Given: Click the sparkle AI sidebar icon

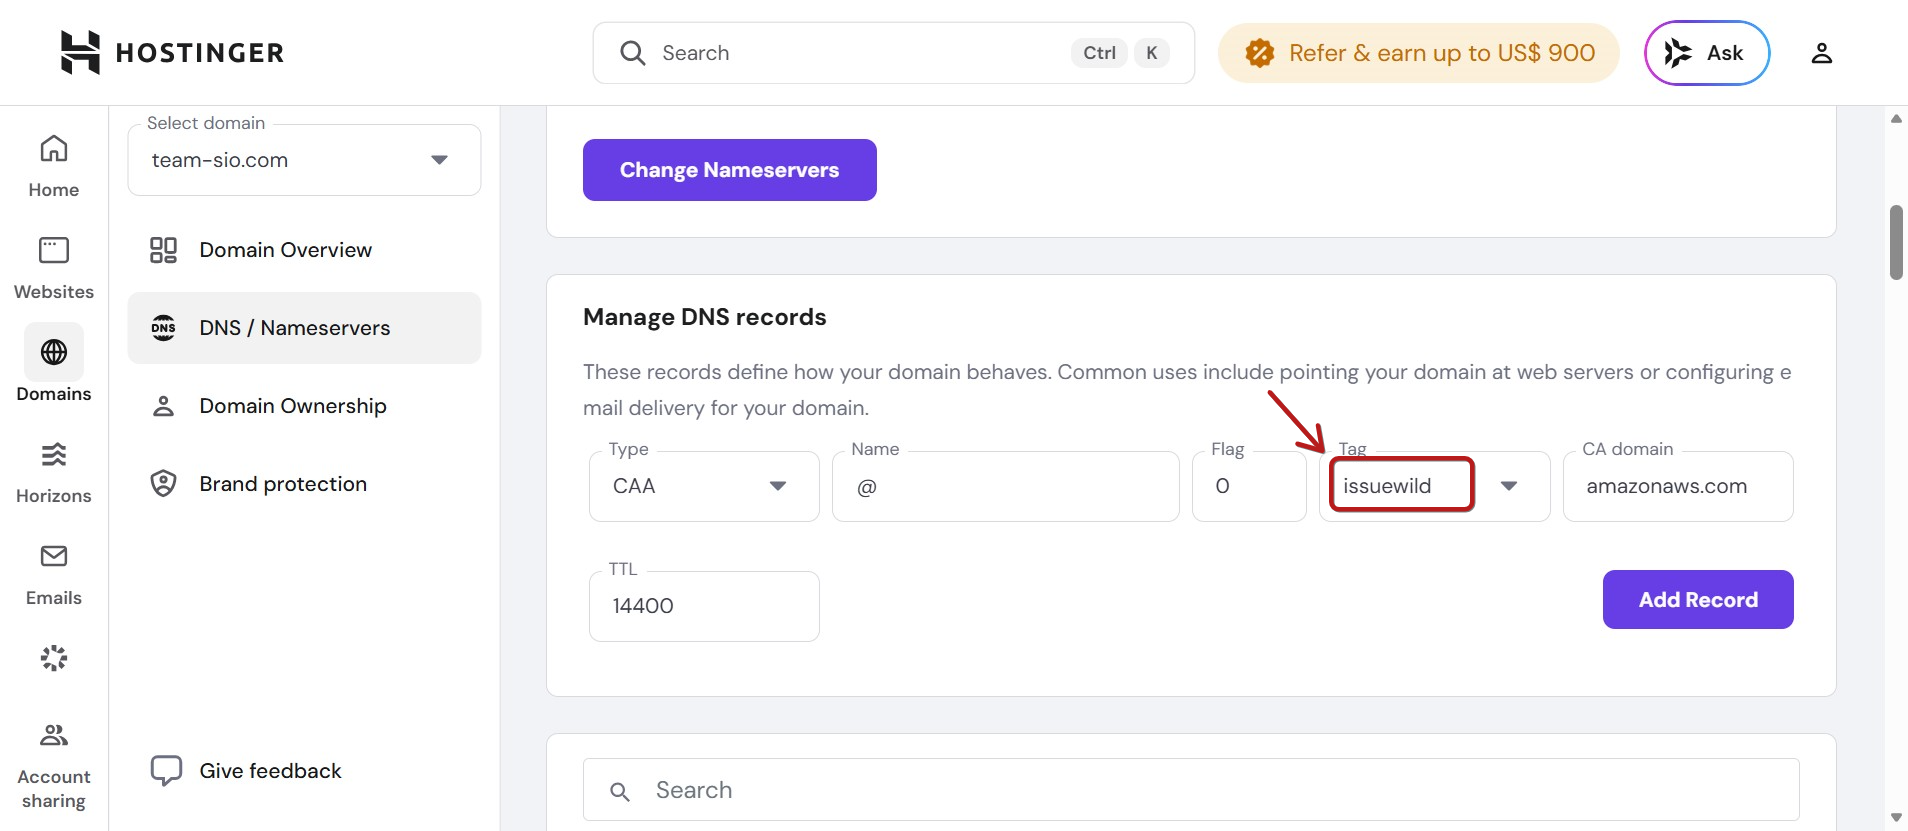Looking at the screenshot, I should click(x=54, y=658).
